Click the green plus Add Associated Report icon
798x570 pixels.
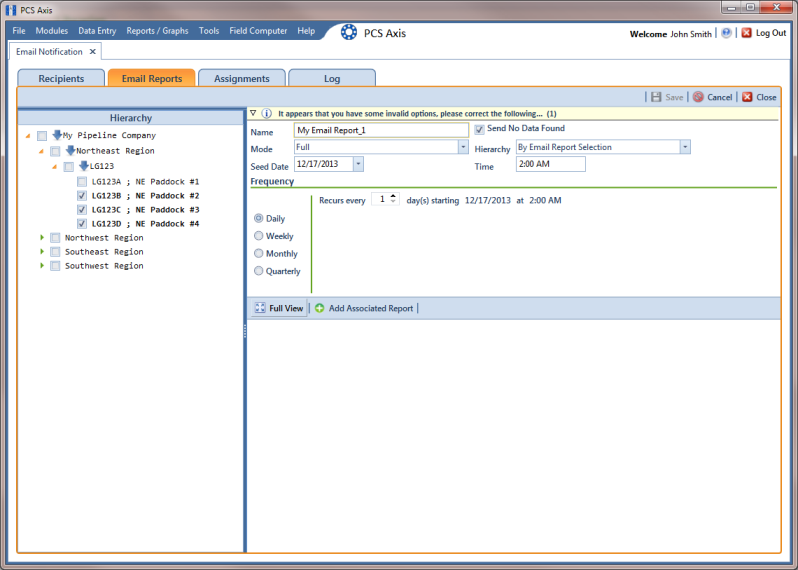click(320, 308)
